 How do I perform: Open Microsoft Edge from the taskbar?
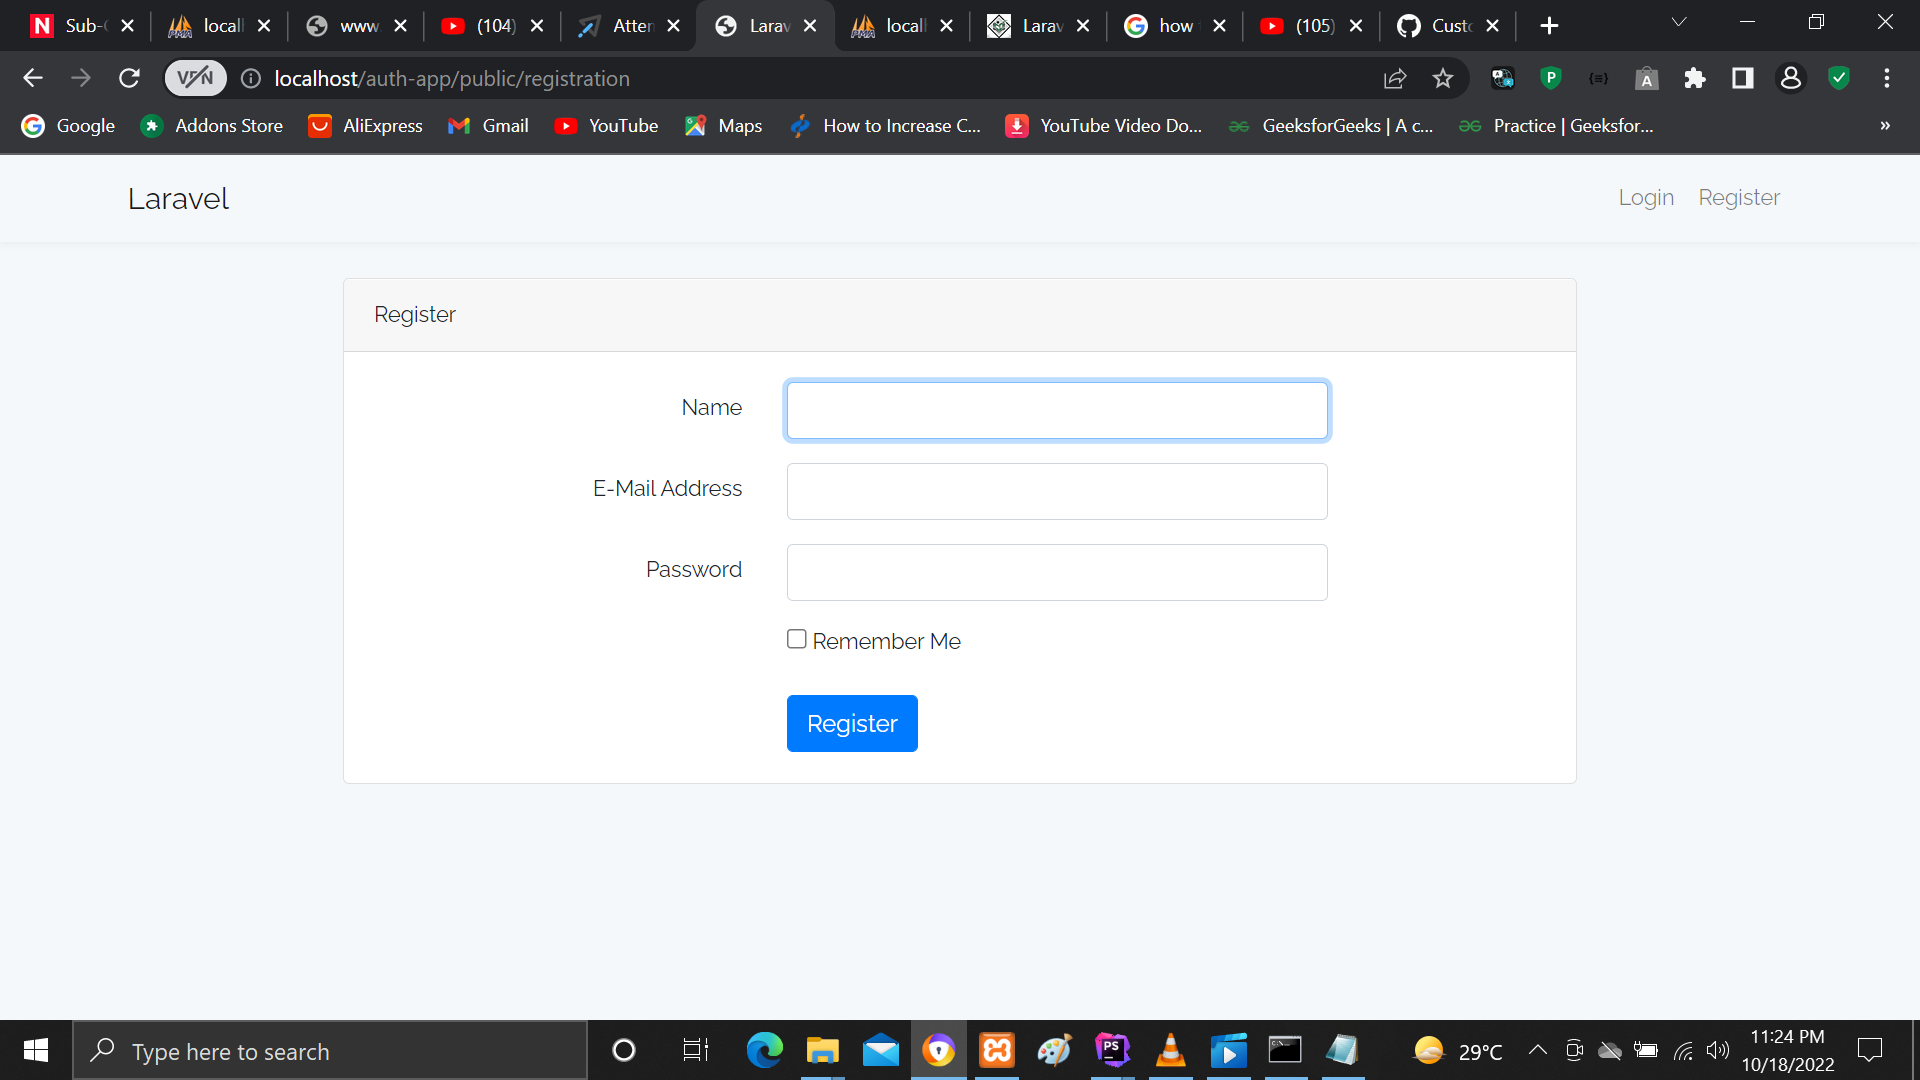point(764,1051)
